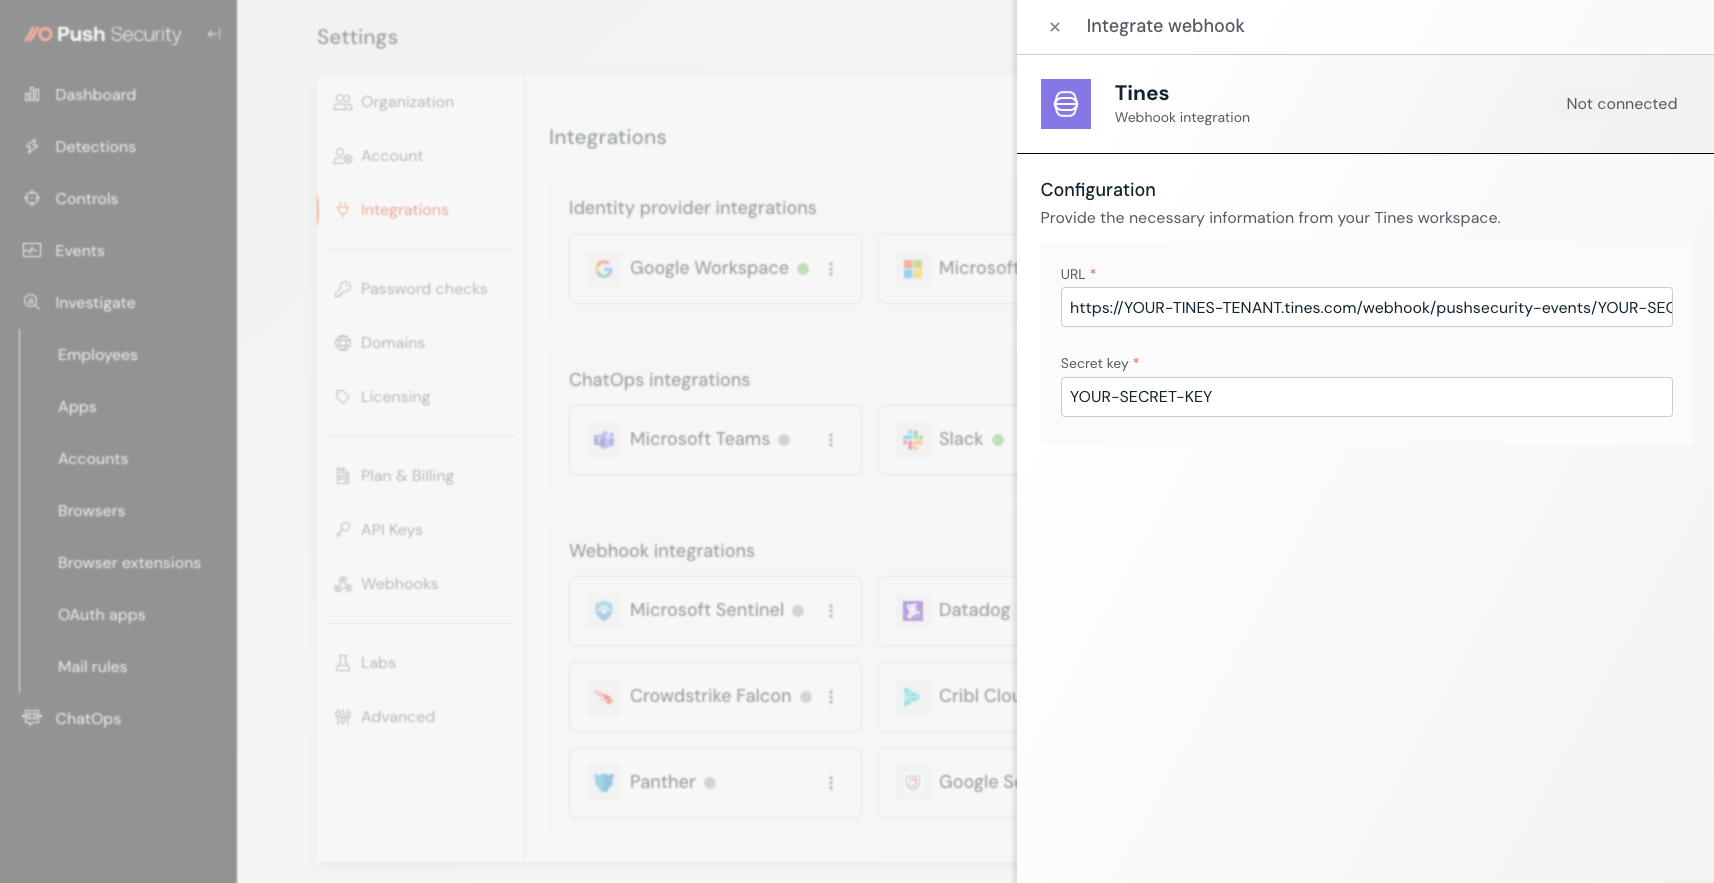Click the webhook URL input field
This screenshot has height=883, width=1714.
(1366, 307)
